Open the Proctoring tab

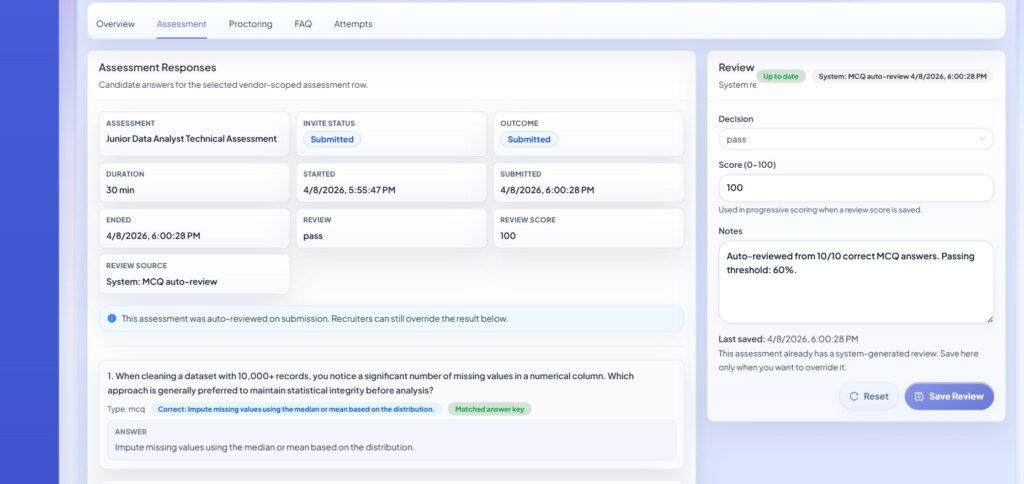coord(250,24)
